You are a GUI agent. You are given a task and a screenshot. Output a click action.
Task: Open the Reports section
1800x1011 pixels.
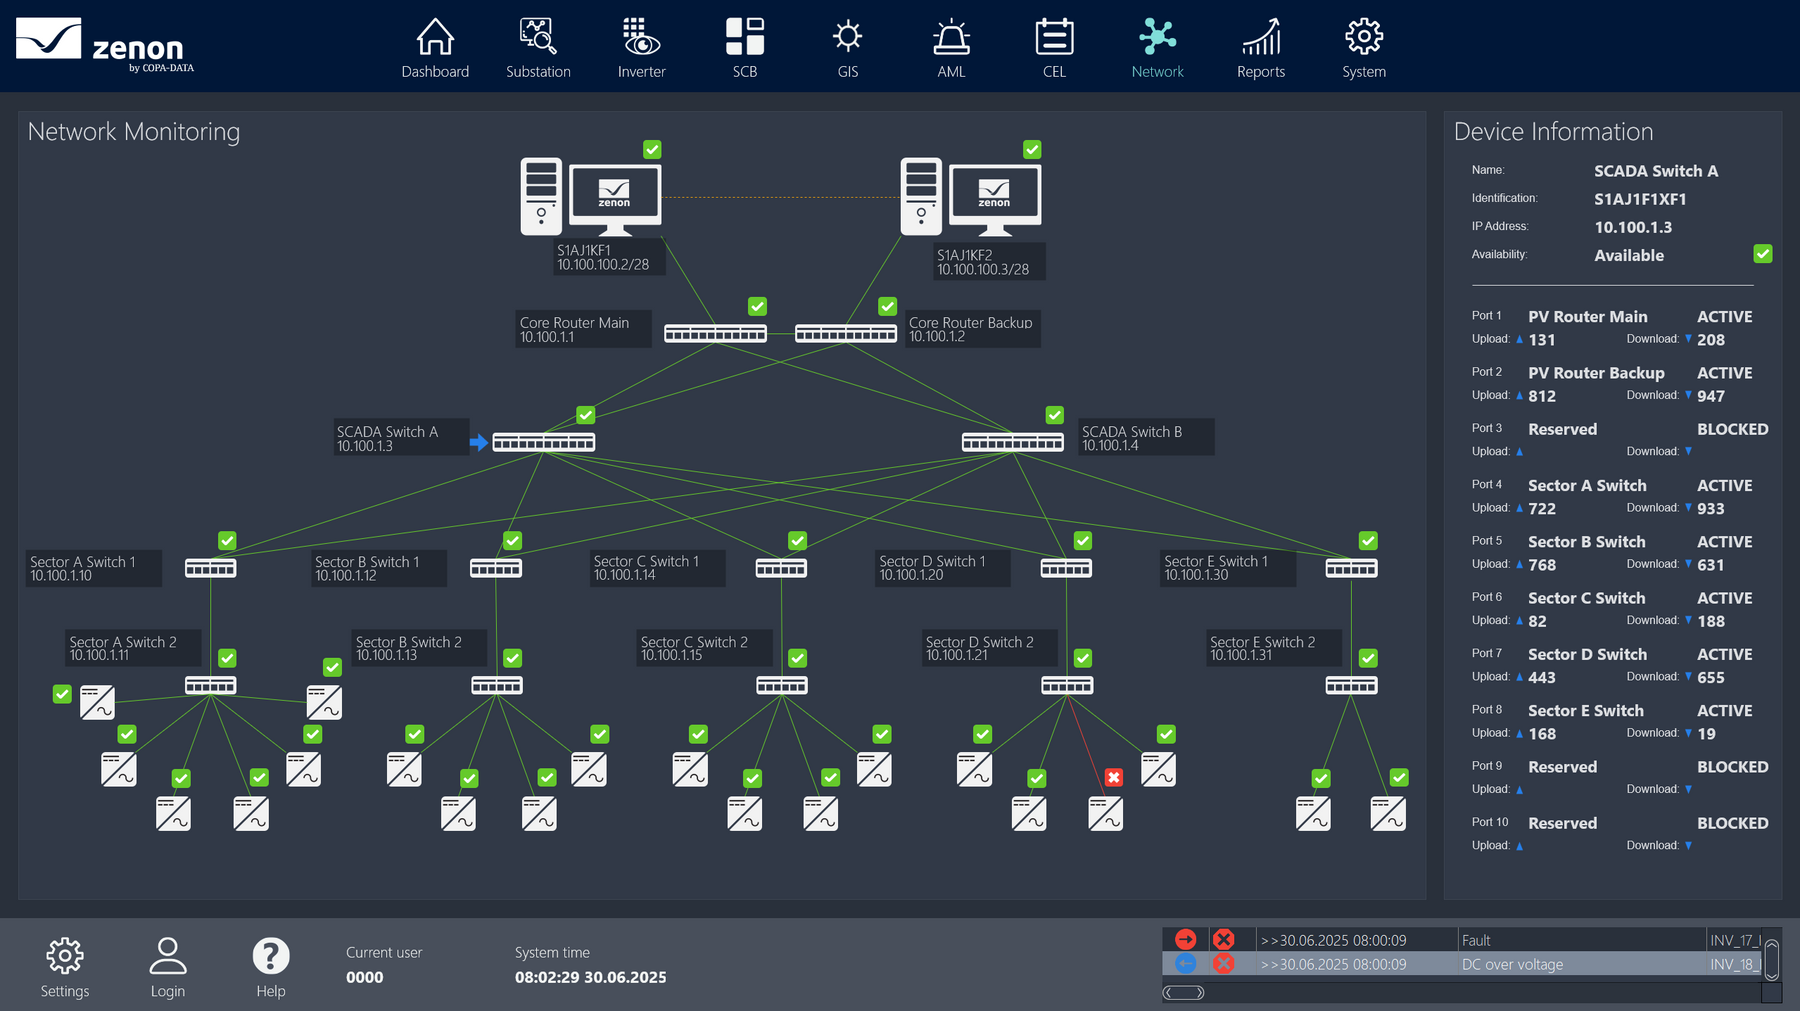coord(1261,48)
